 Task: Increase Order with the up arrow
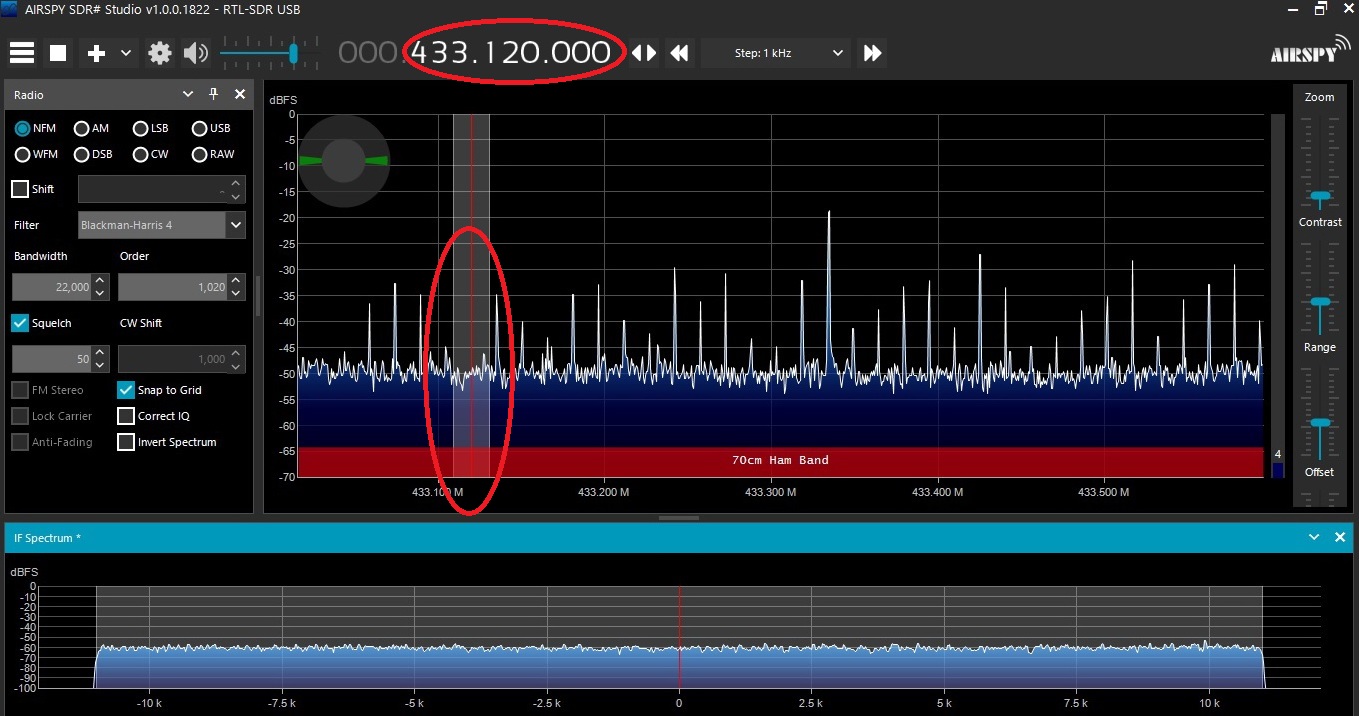pos(236,281)
